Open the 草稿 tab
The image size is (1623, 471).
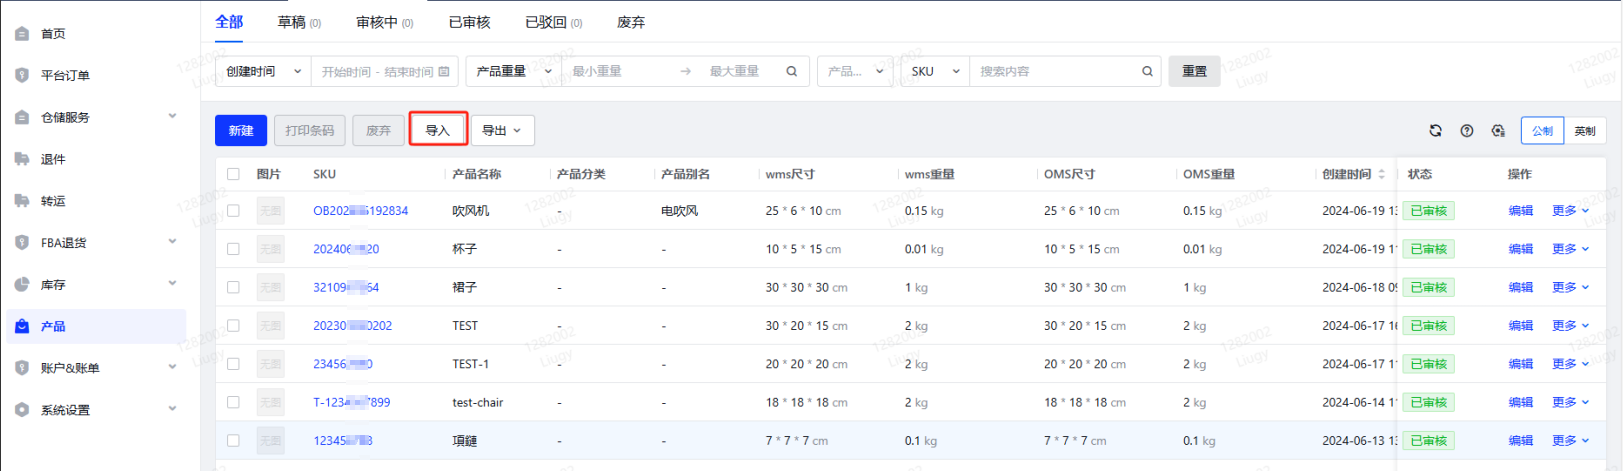click(x=298, y=22)
